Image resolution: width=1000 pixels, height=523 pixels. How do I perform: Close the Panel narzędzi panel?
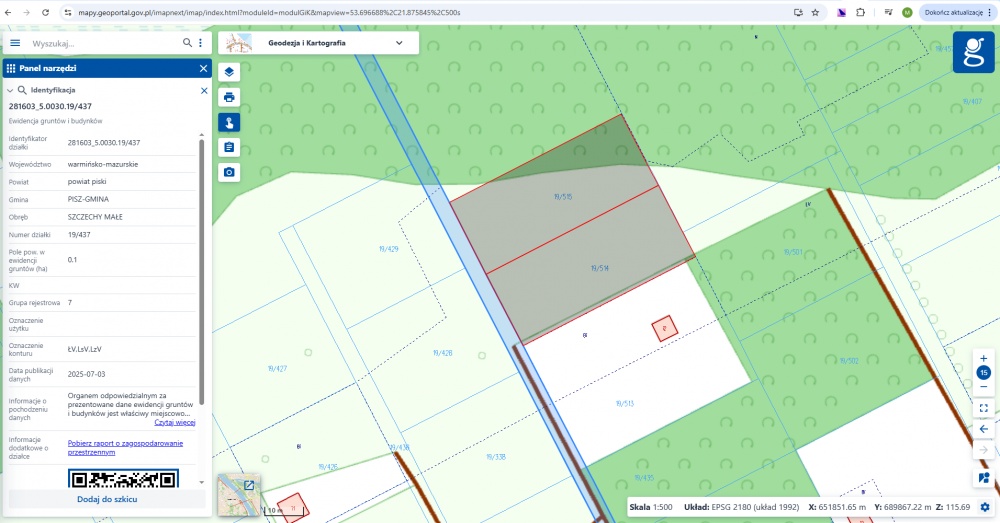tap(203, 68)
